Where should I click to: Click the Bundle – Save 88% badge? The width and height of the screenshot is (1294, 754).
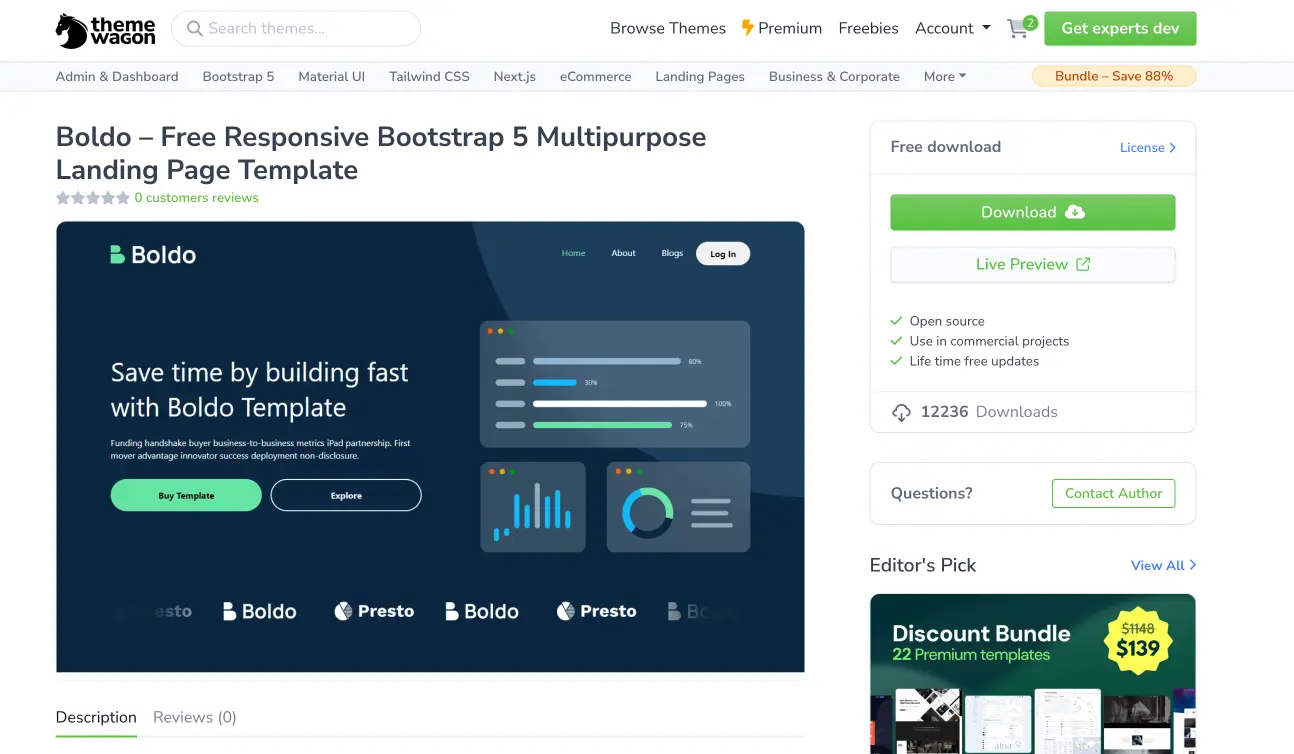point(1114,76)
